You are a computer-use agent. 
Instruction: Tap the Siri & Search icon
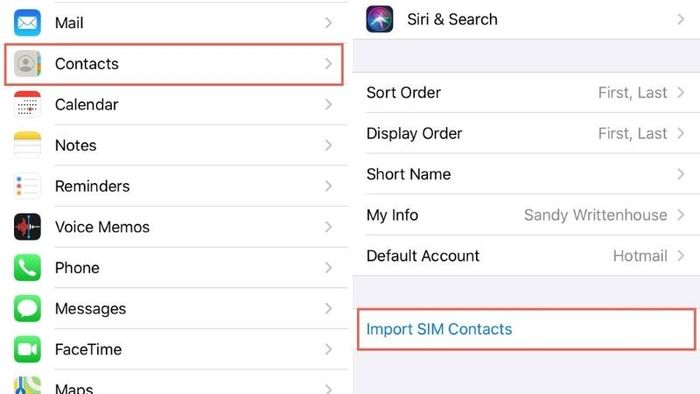[x=379, y=19]
